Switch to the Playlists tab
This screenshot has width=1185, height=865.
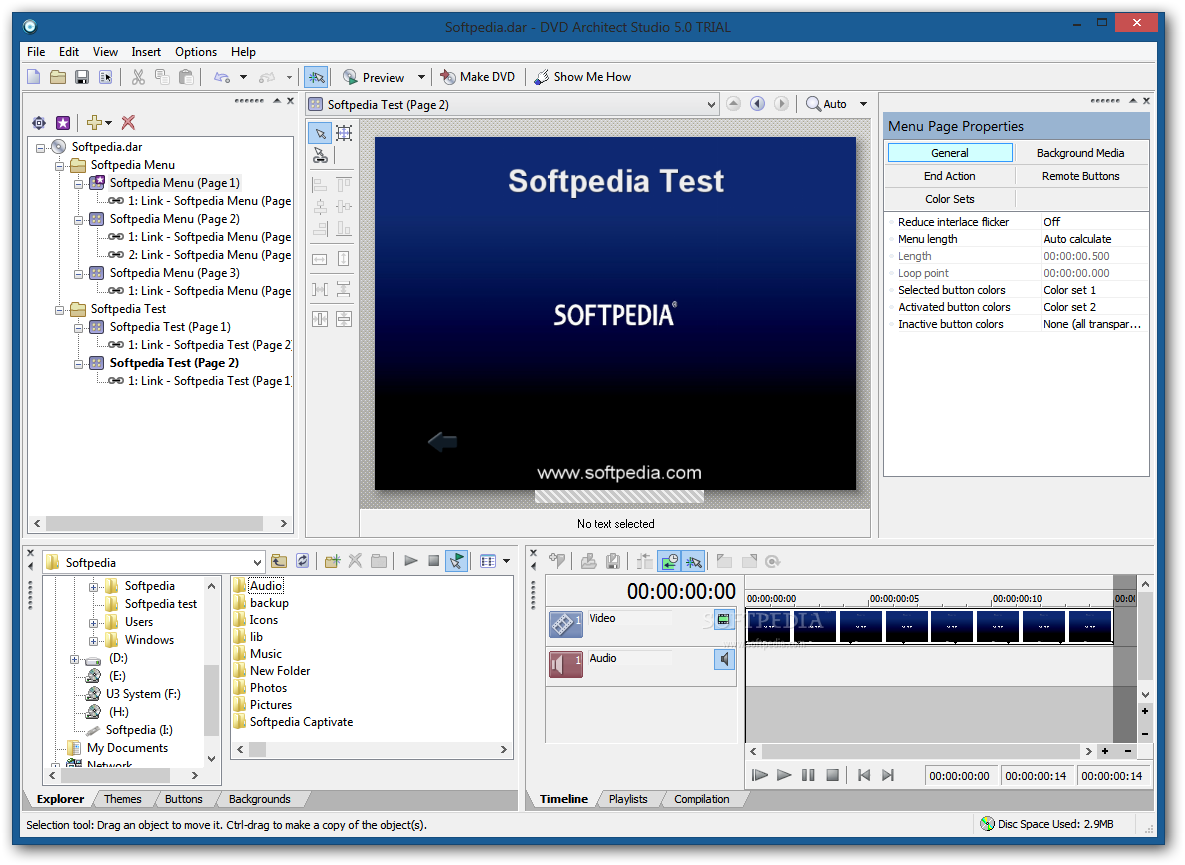point(628,799)
